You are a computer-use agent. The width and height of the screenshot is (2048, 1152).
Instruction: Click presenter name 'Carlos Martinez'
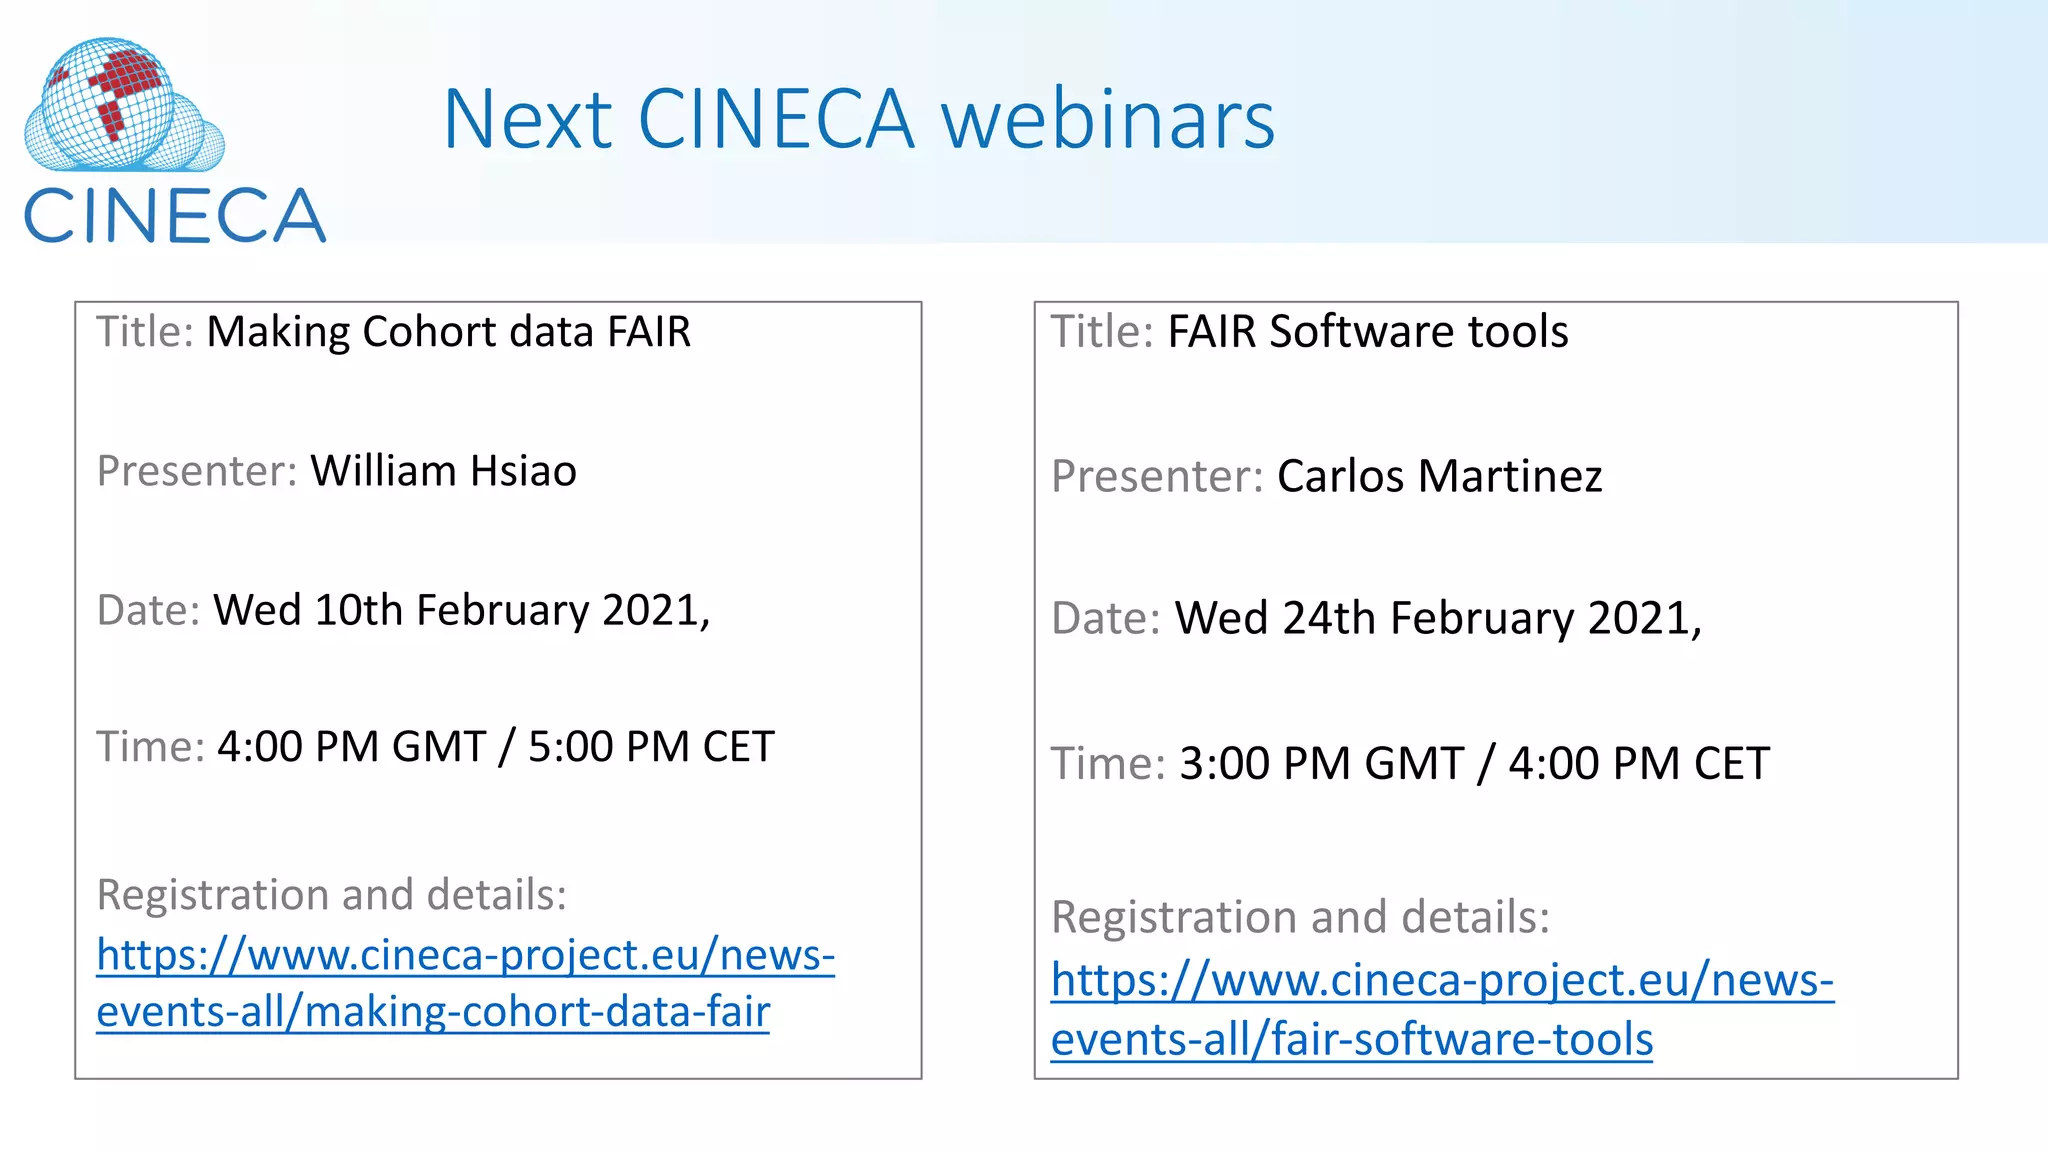coord(1439,476)
